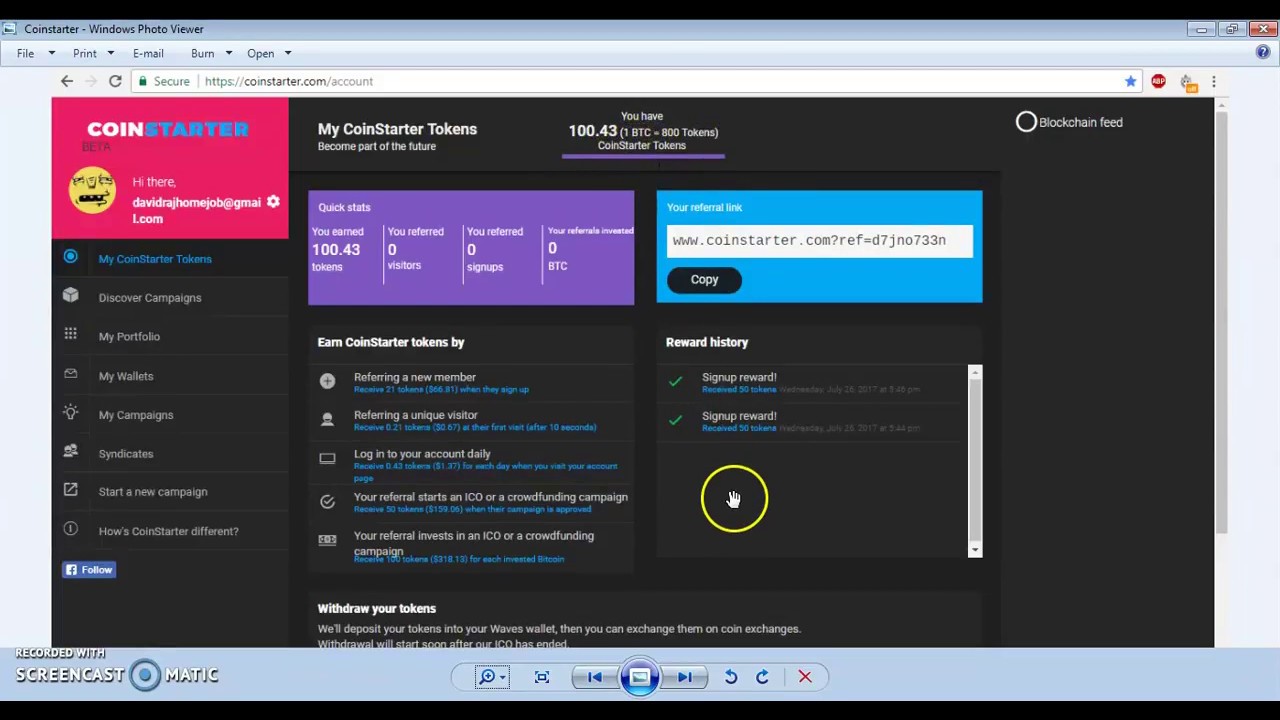The width and height of the screenshot is (1280, 720).
Task: Click the Referring a unique visitor icon
Action: click(327, 419)
